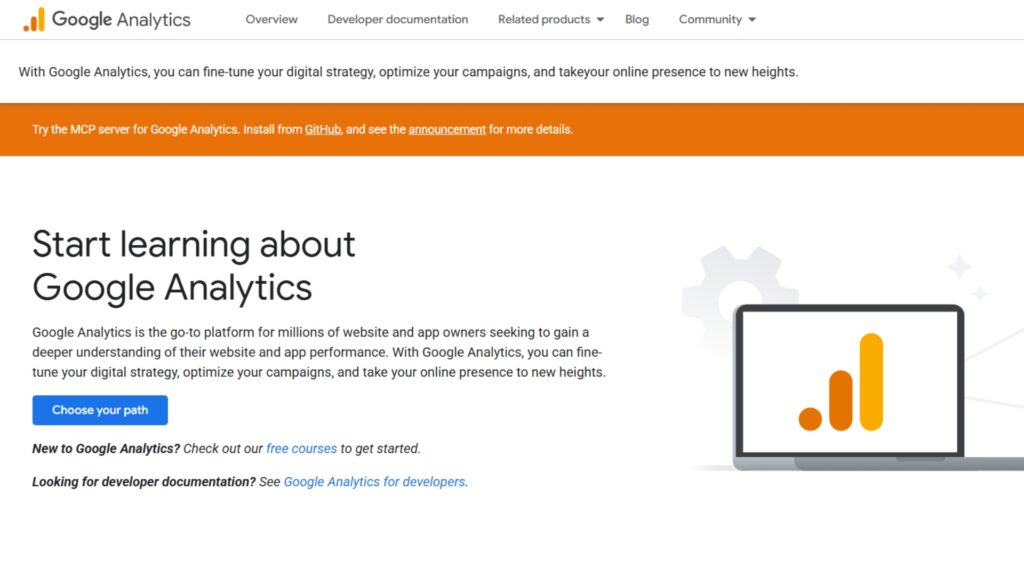Click the Choose your path button
Image resolution: width=1024 pixels, height=576 pixels.
pyautogui.click(x=100, y=410)
